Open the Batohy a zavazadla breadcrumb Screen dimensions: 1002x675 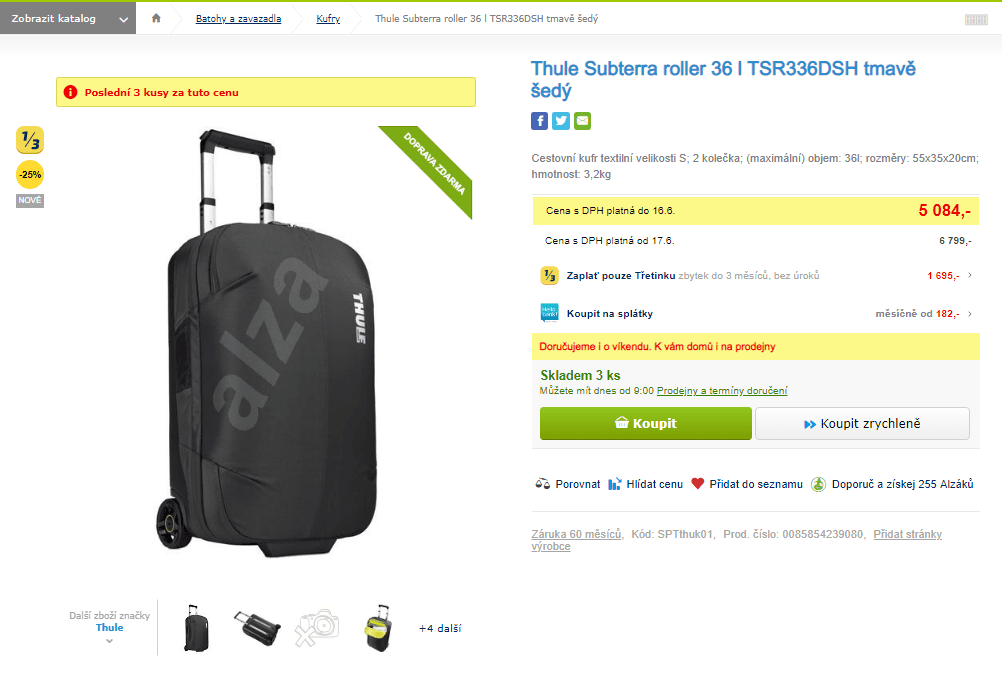click(x=238, y=18)
